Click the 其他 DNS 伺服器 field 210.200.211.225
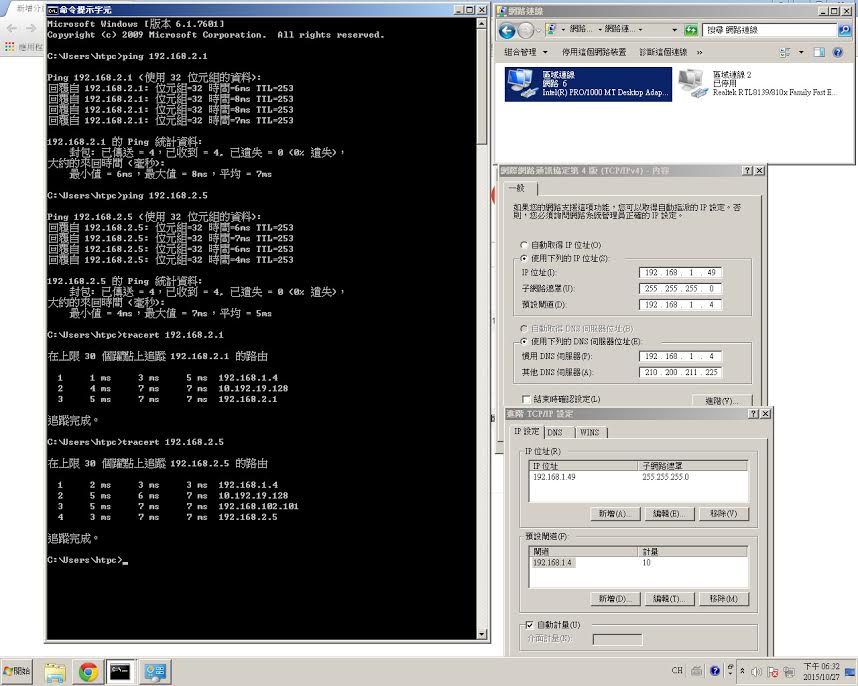 (680, 373)
